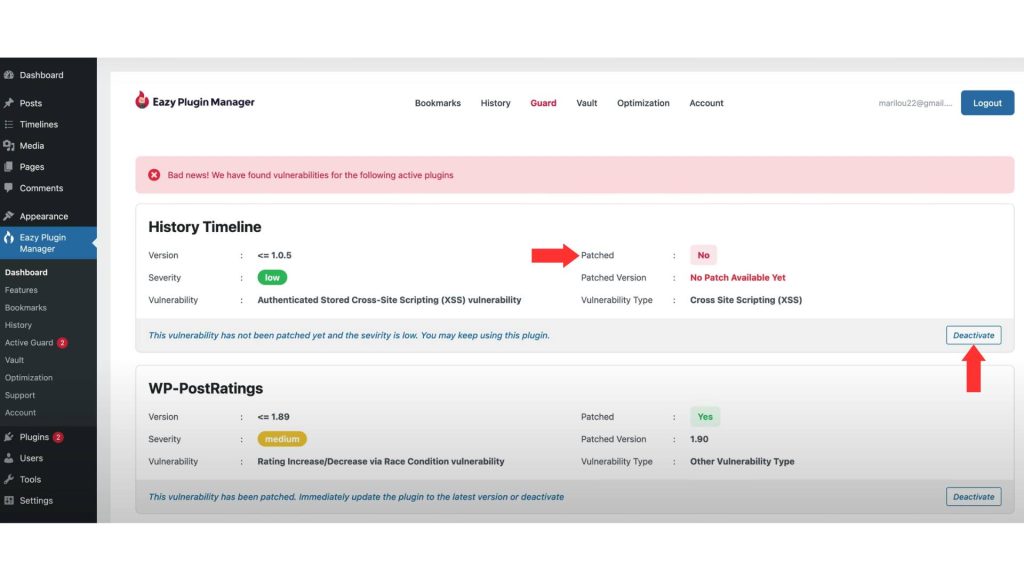Open the History tab in header
The width and height of the screenshot is (1024, 576).
coord(496,103)
